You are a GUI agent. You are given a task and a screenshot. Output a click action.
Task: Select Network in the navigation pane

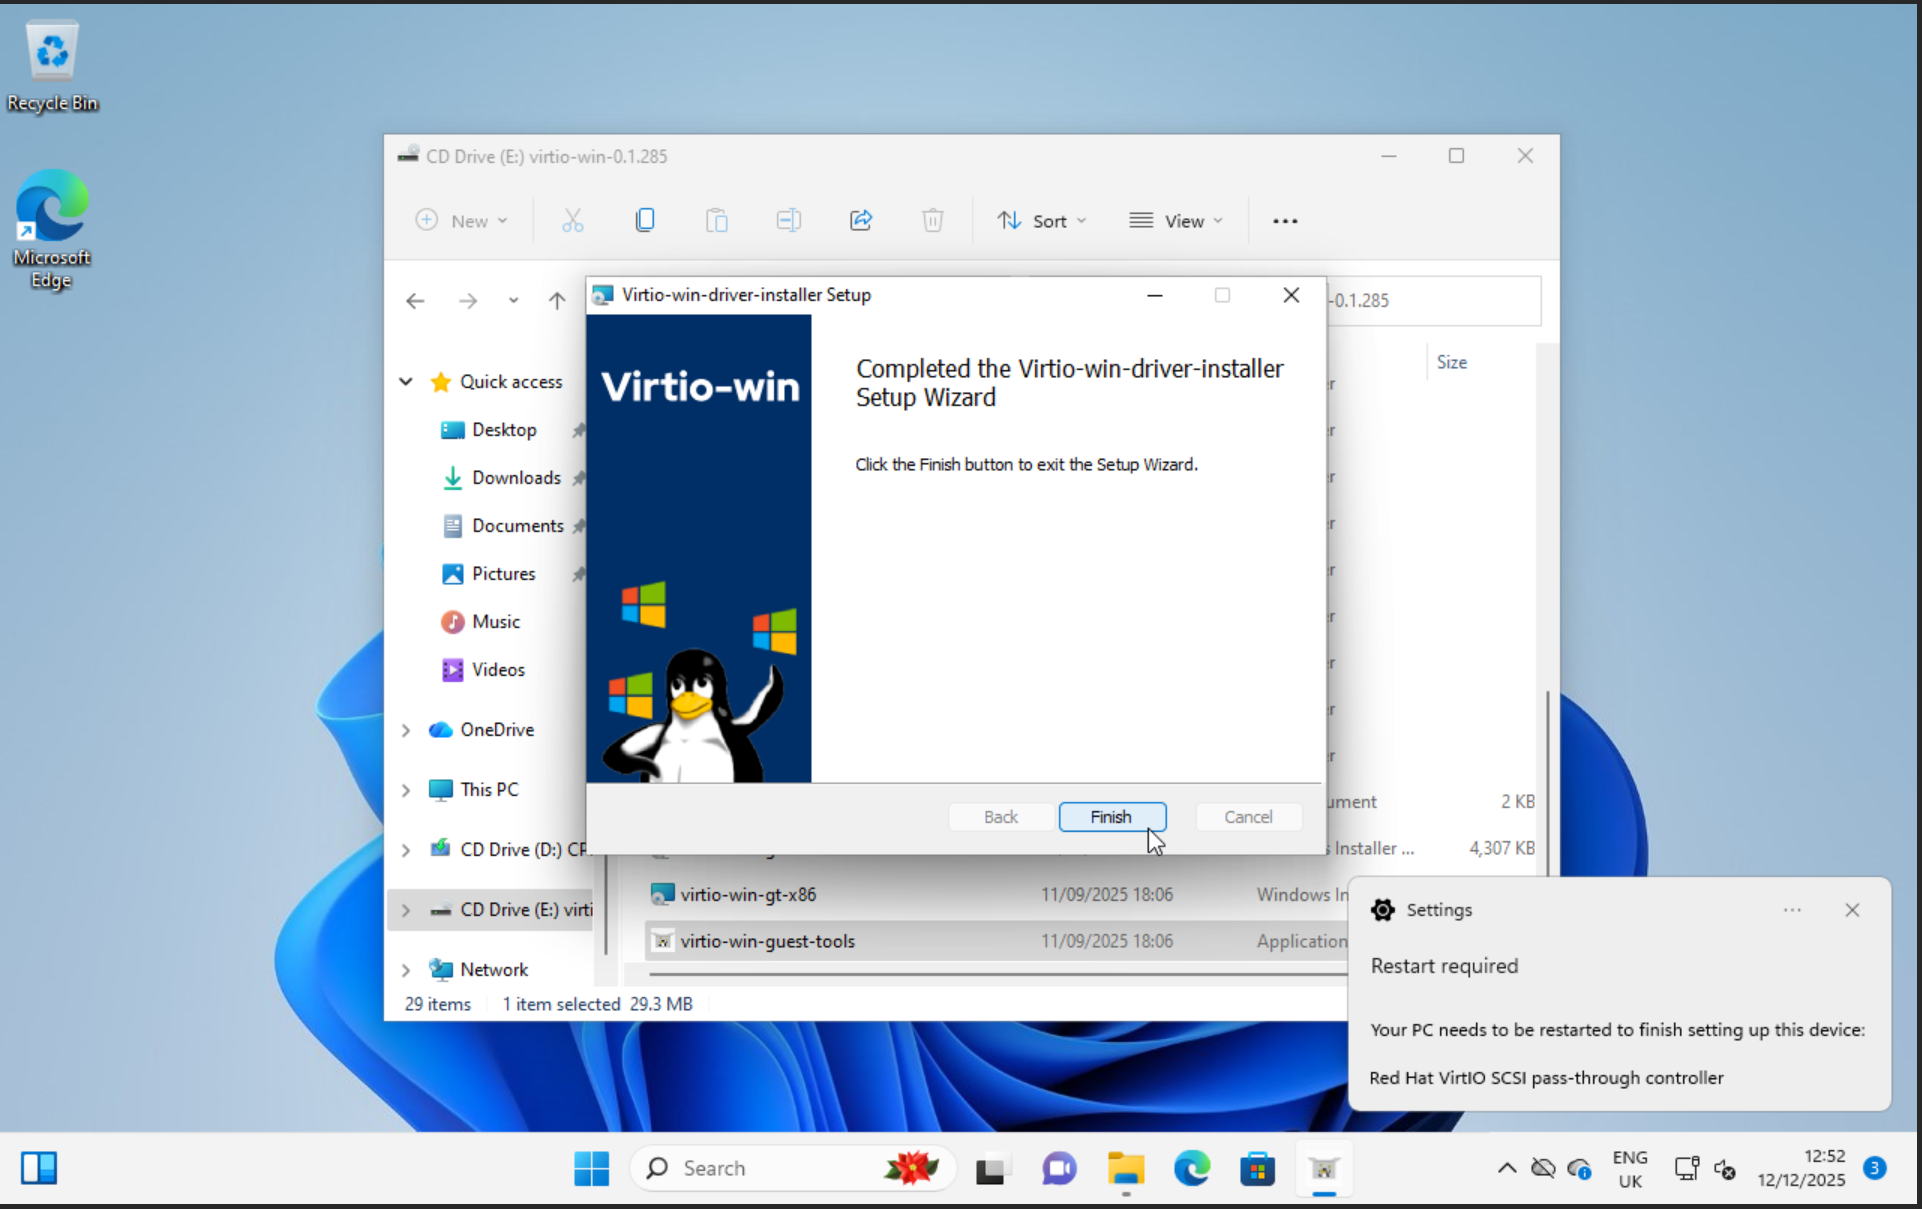tap(494, 970)
